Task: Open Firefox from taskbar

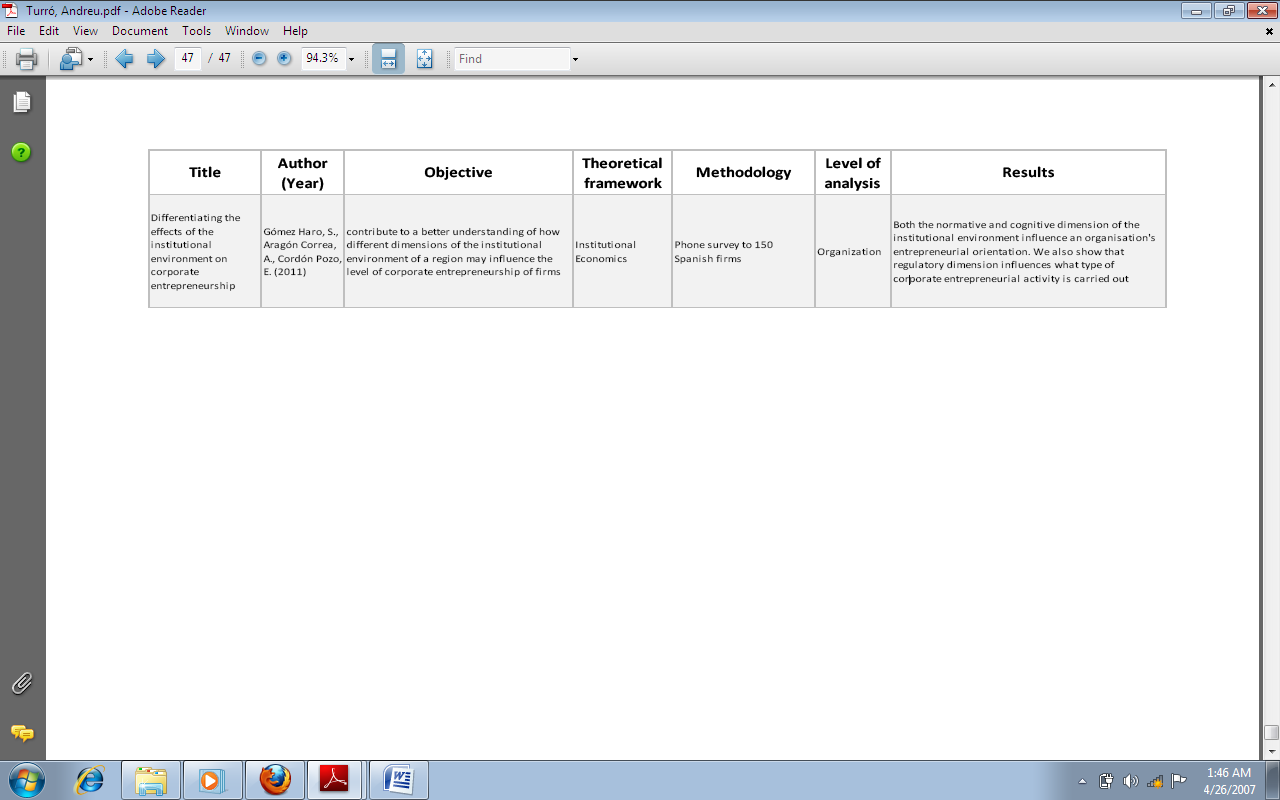Action: coord(274,779)
